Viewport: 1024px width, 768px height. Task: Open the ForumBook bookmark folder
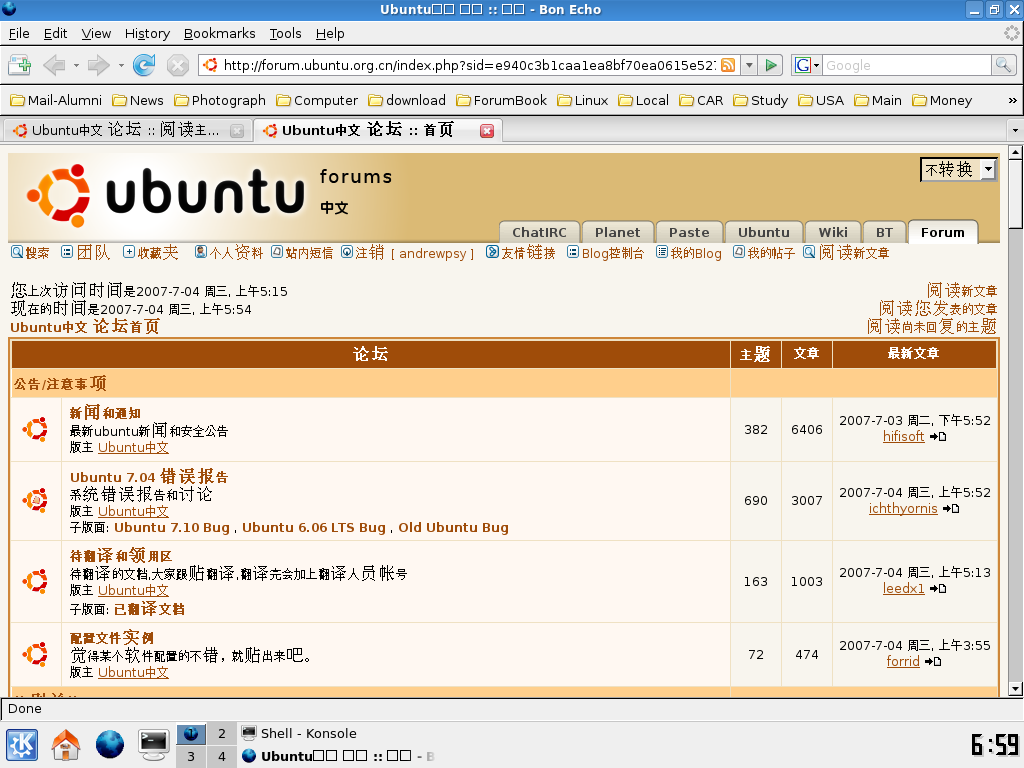(502, 101)
